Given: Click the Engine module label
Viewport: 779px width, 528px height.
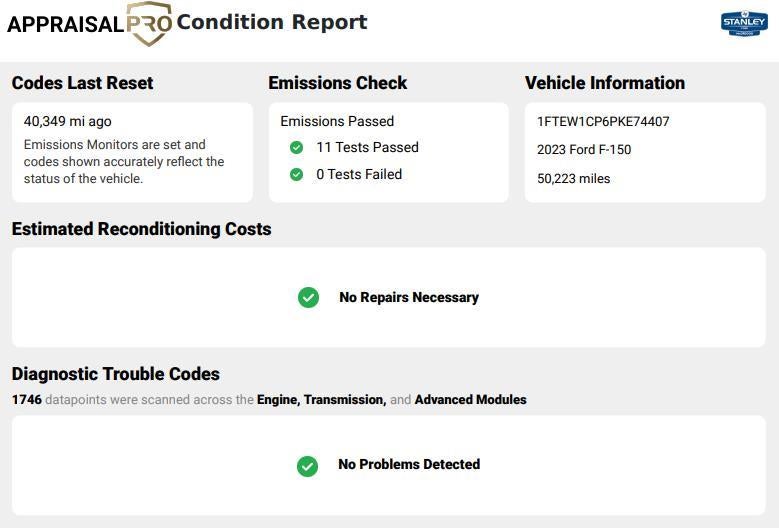Looking at the screenshot, I should point(277,400).
